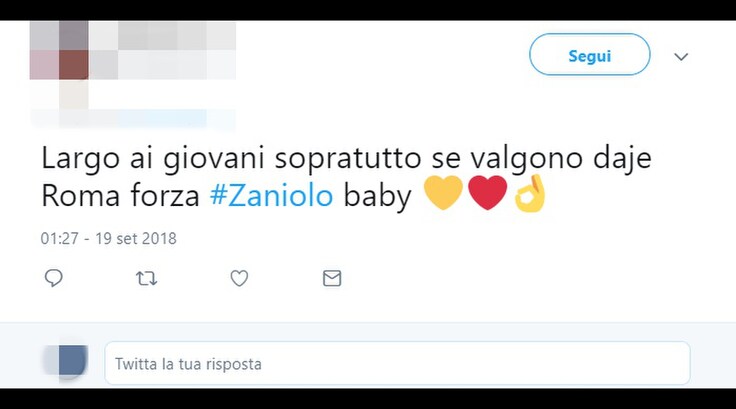
Task: Select the red heart emoji
Action: click(488, 193)
